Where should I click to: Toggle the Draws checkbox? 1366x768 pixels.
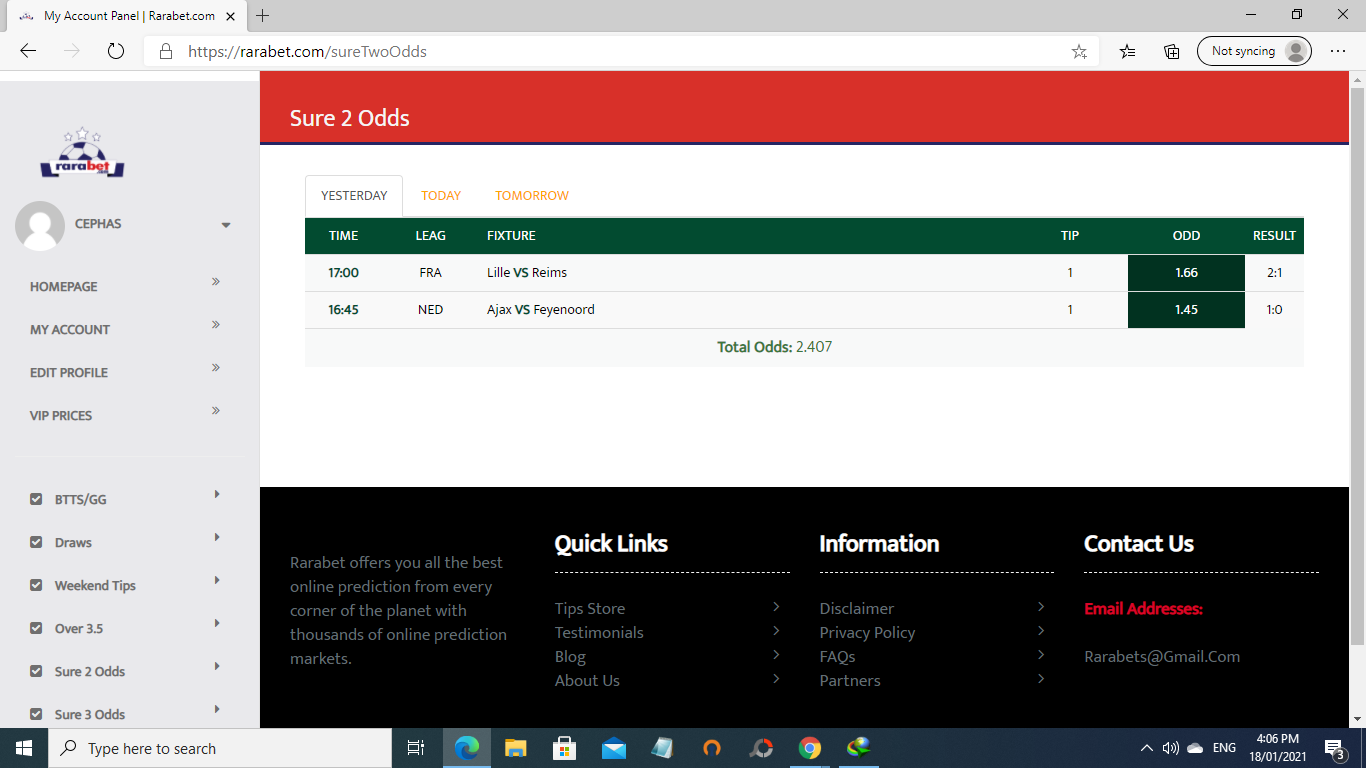click(x=36, y=542)
